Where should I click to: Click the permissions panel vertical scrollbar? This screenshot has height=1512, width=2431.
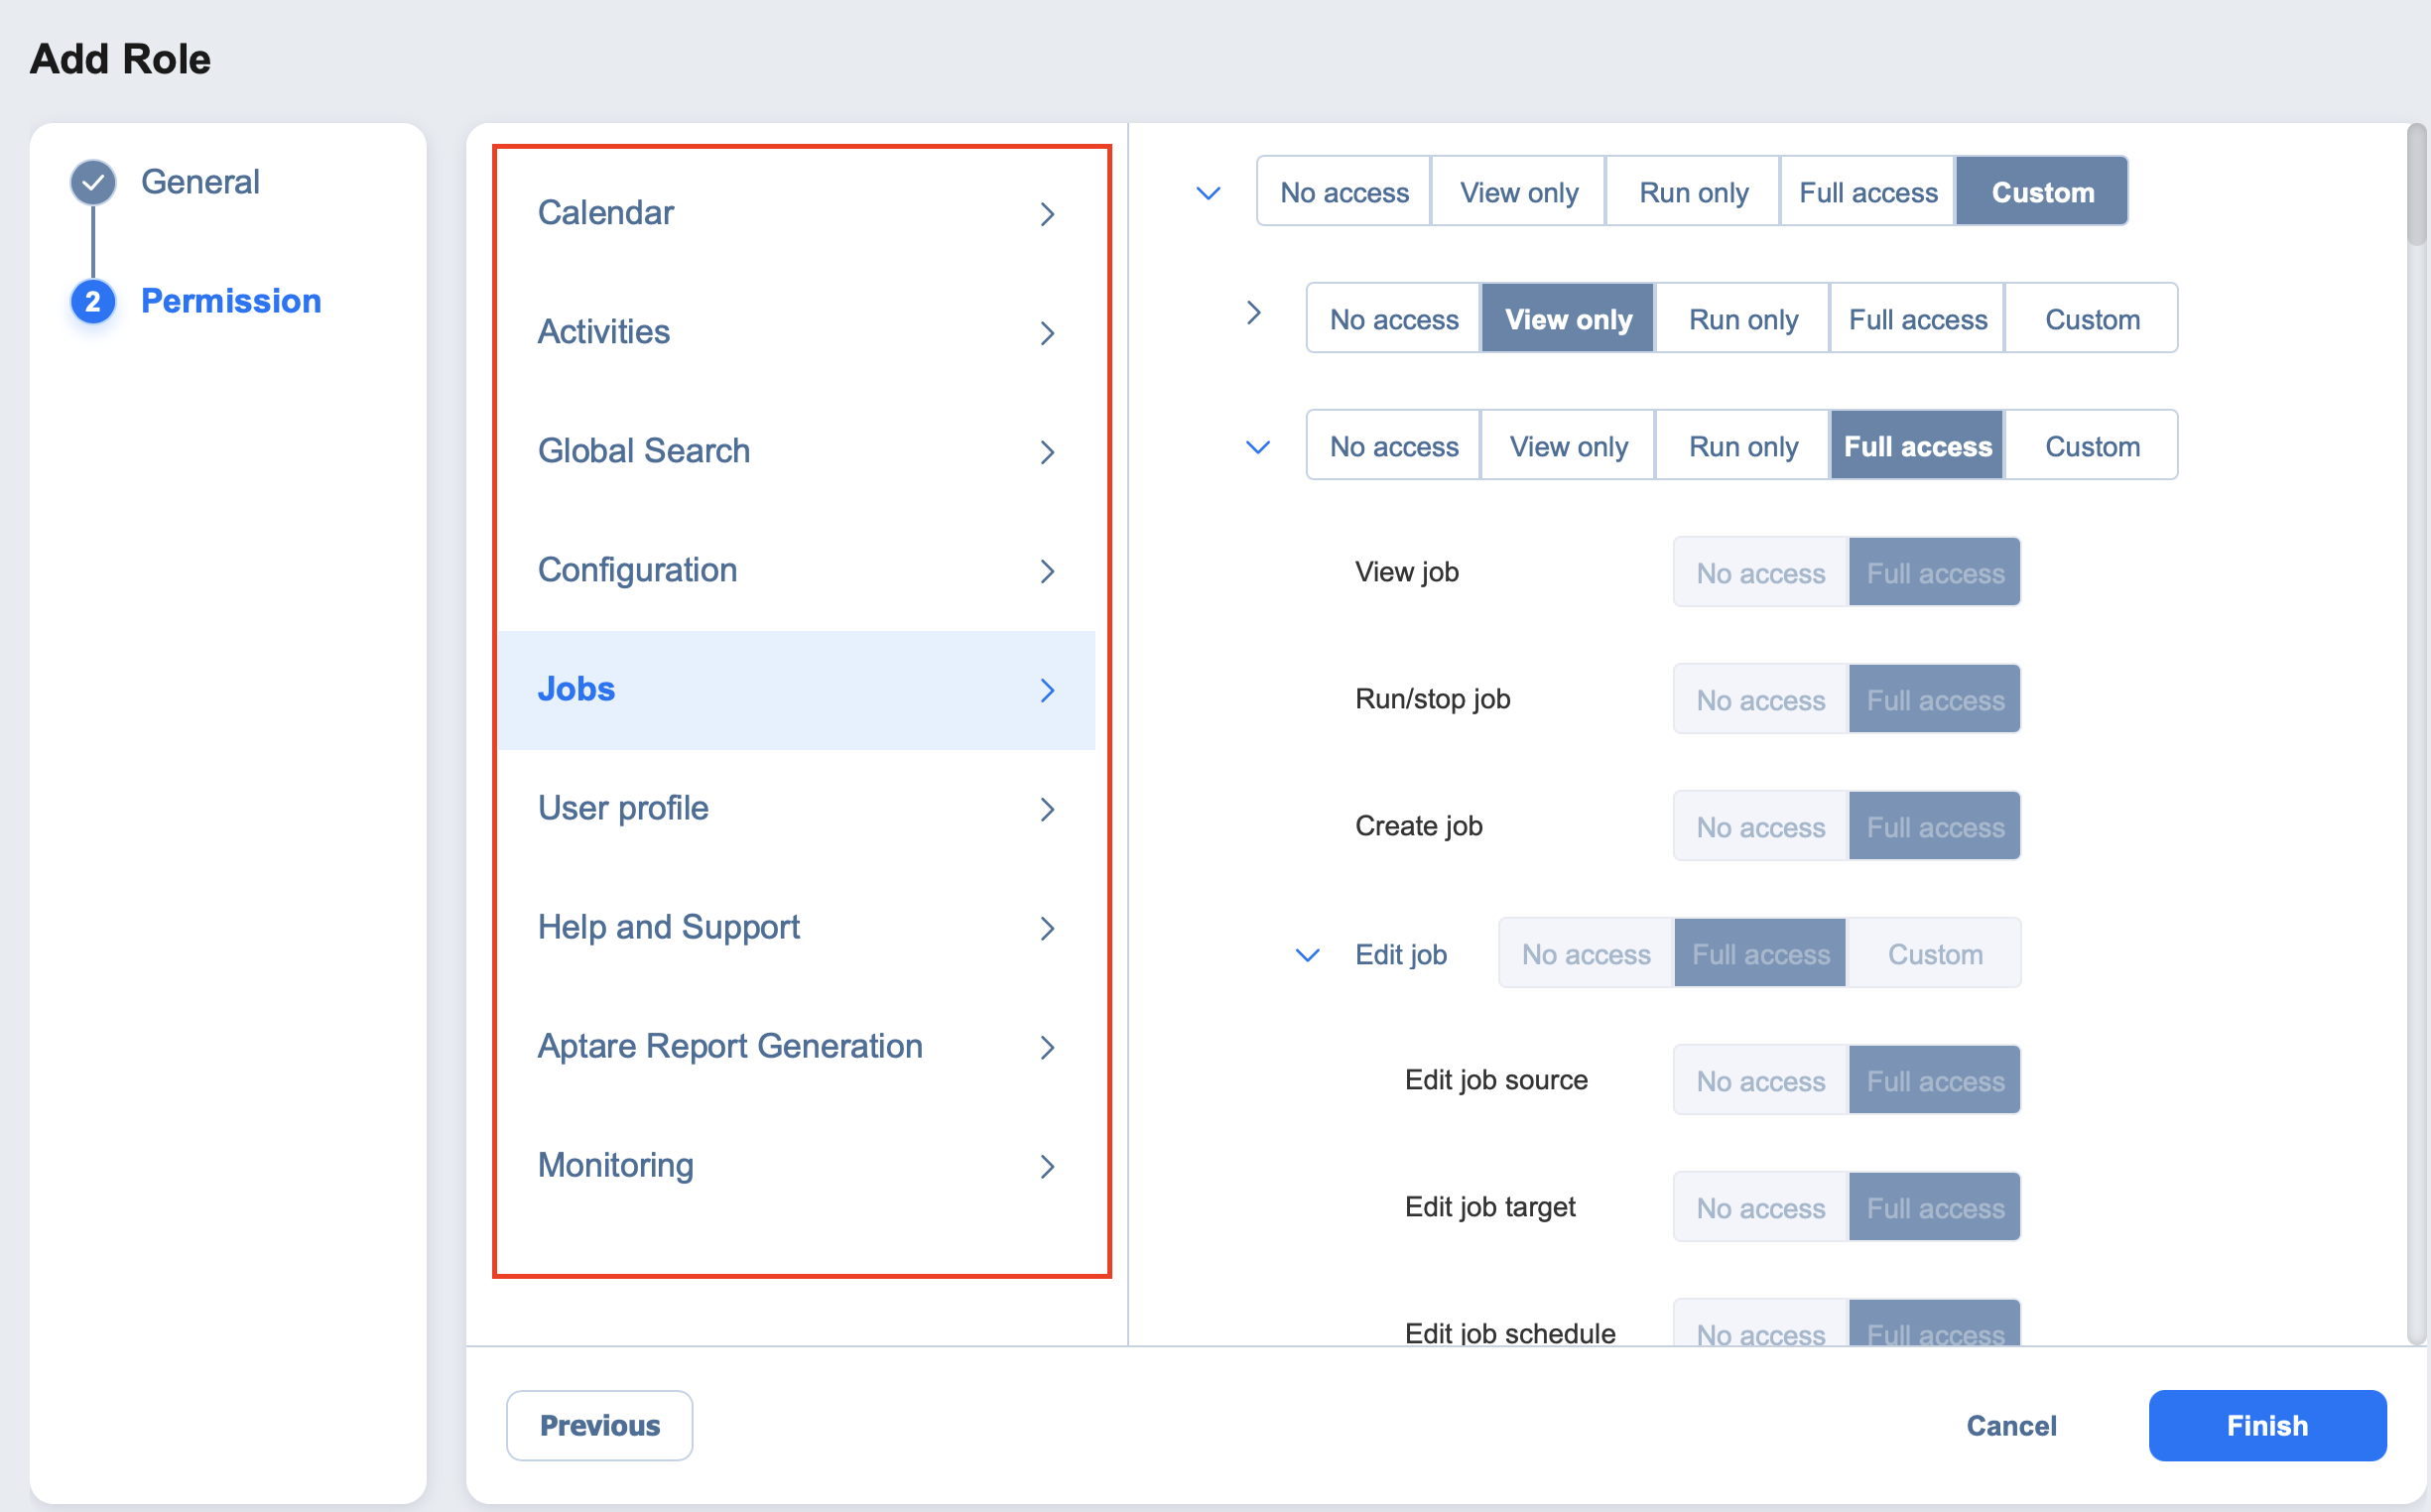click(x=2415, y=185)
